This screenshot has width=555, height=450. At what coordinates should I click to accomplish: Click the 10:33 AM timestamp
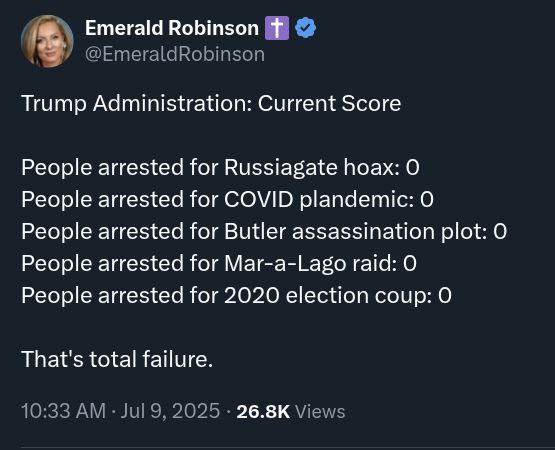pyautogui.click(x=64, y=411)
